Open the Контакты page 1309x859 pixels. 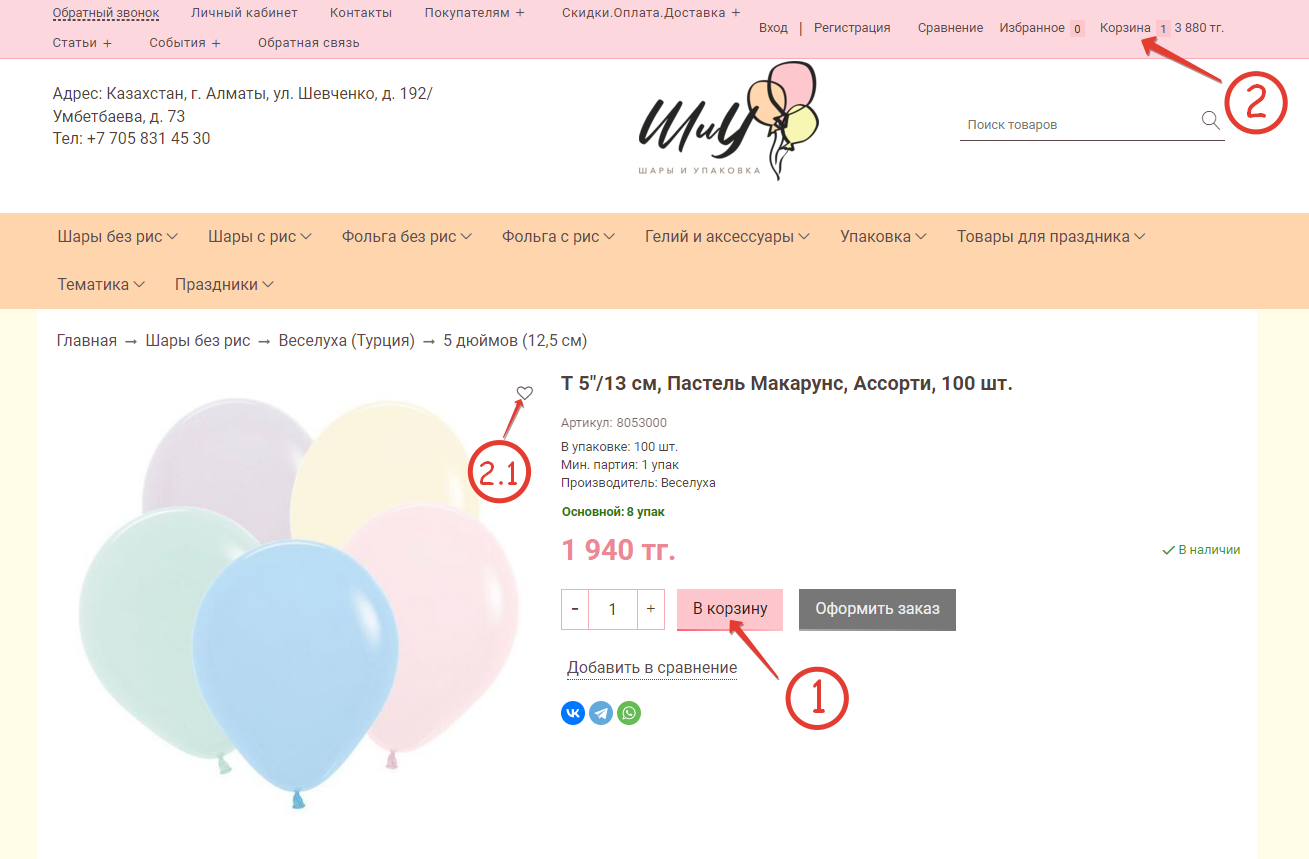tap(361, 13)
